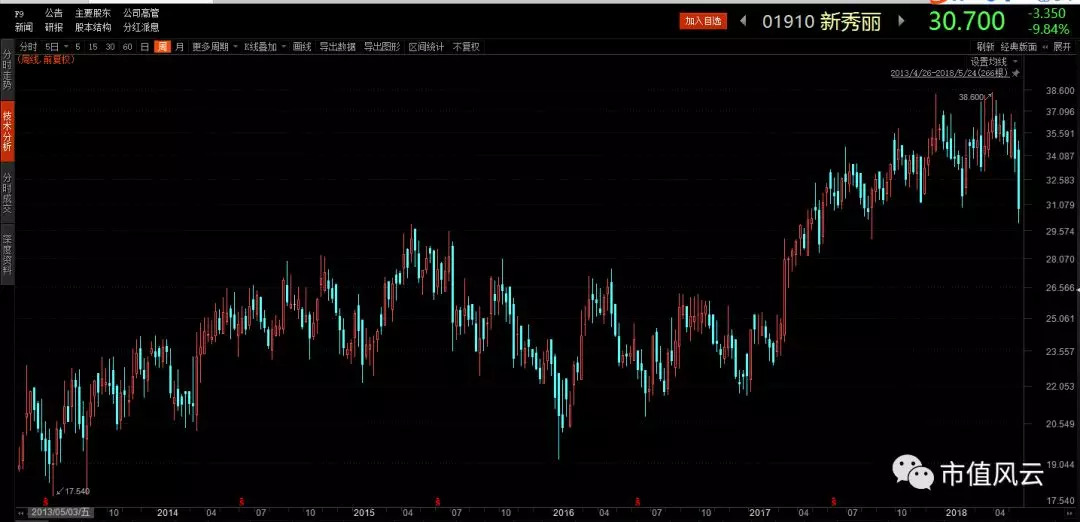Open the 技术分析 side tab

7,132
